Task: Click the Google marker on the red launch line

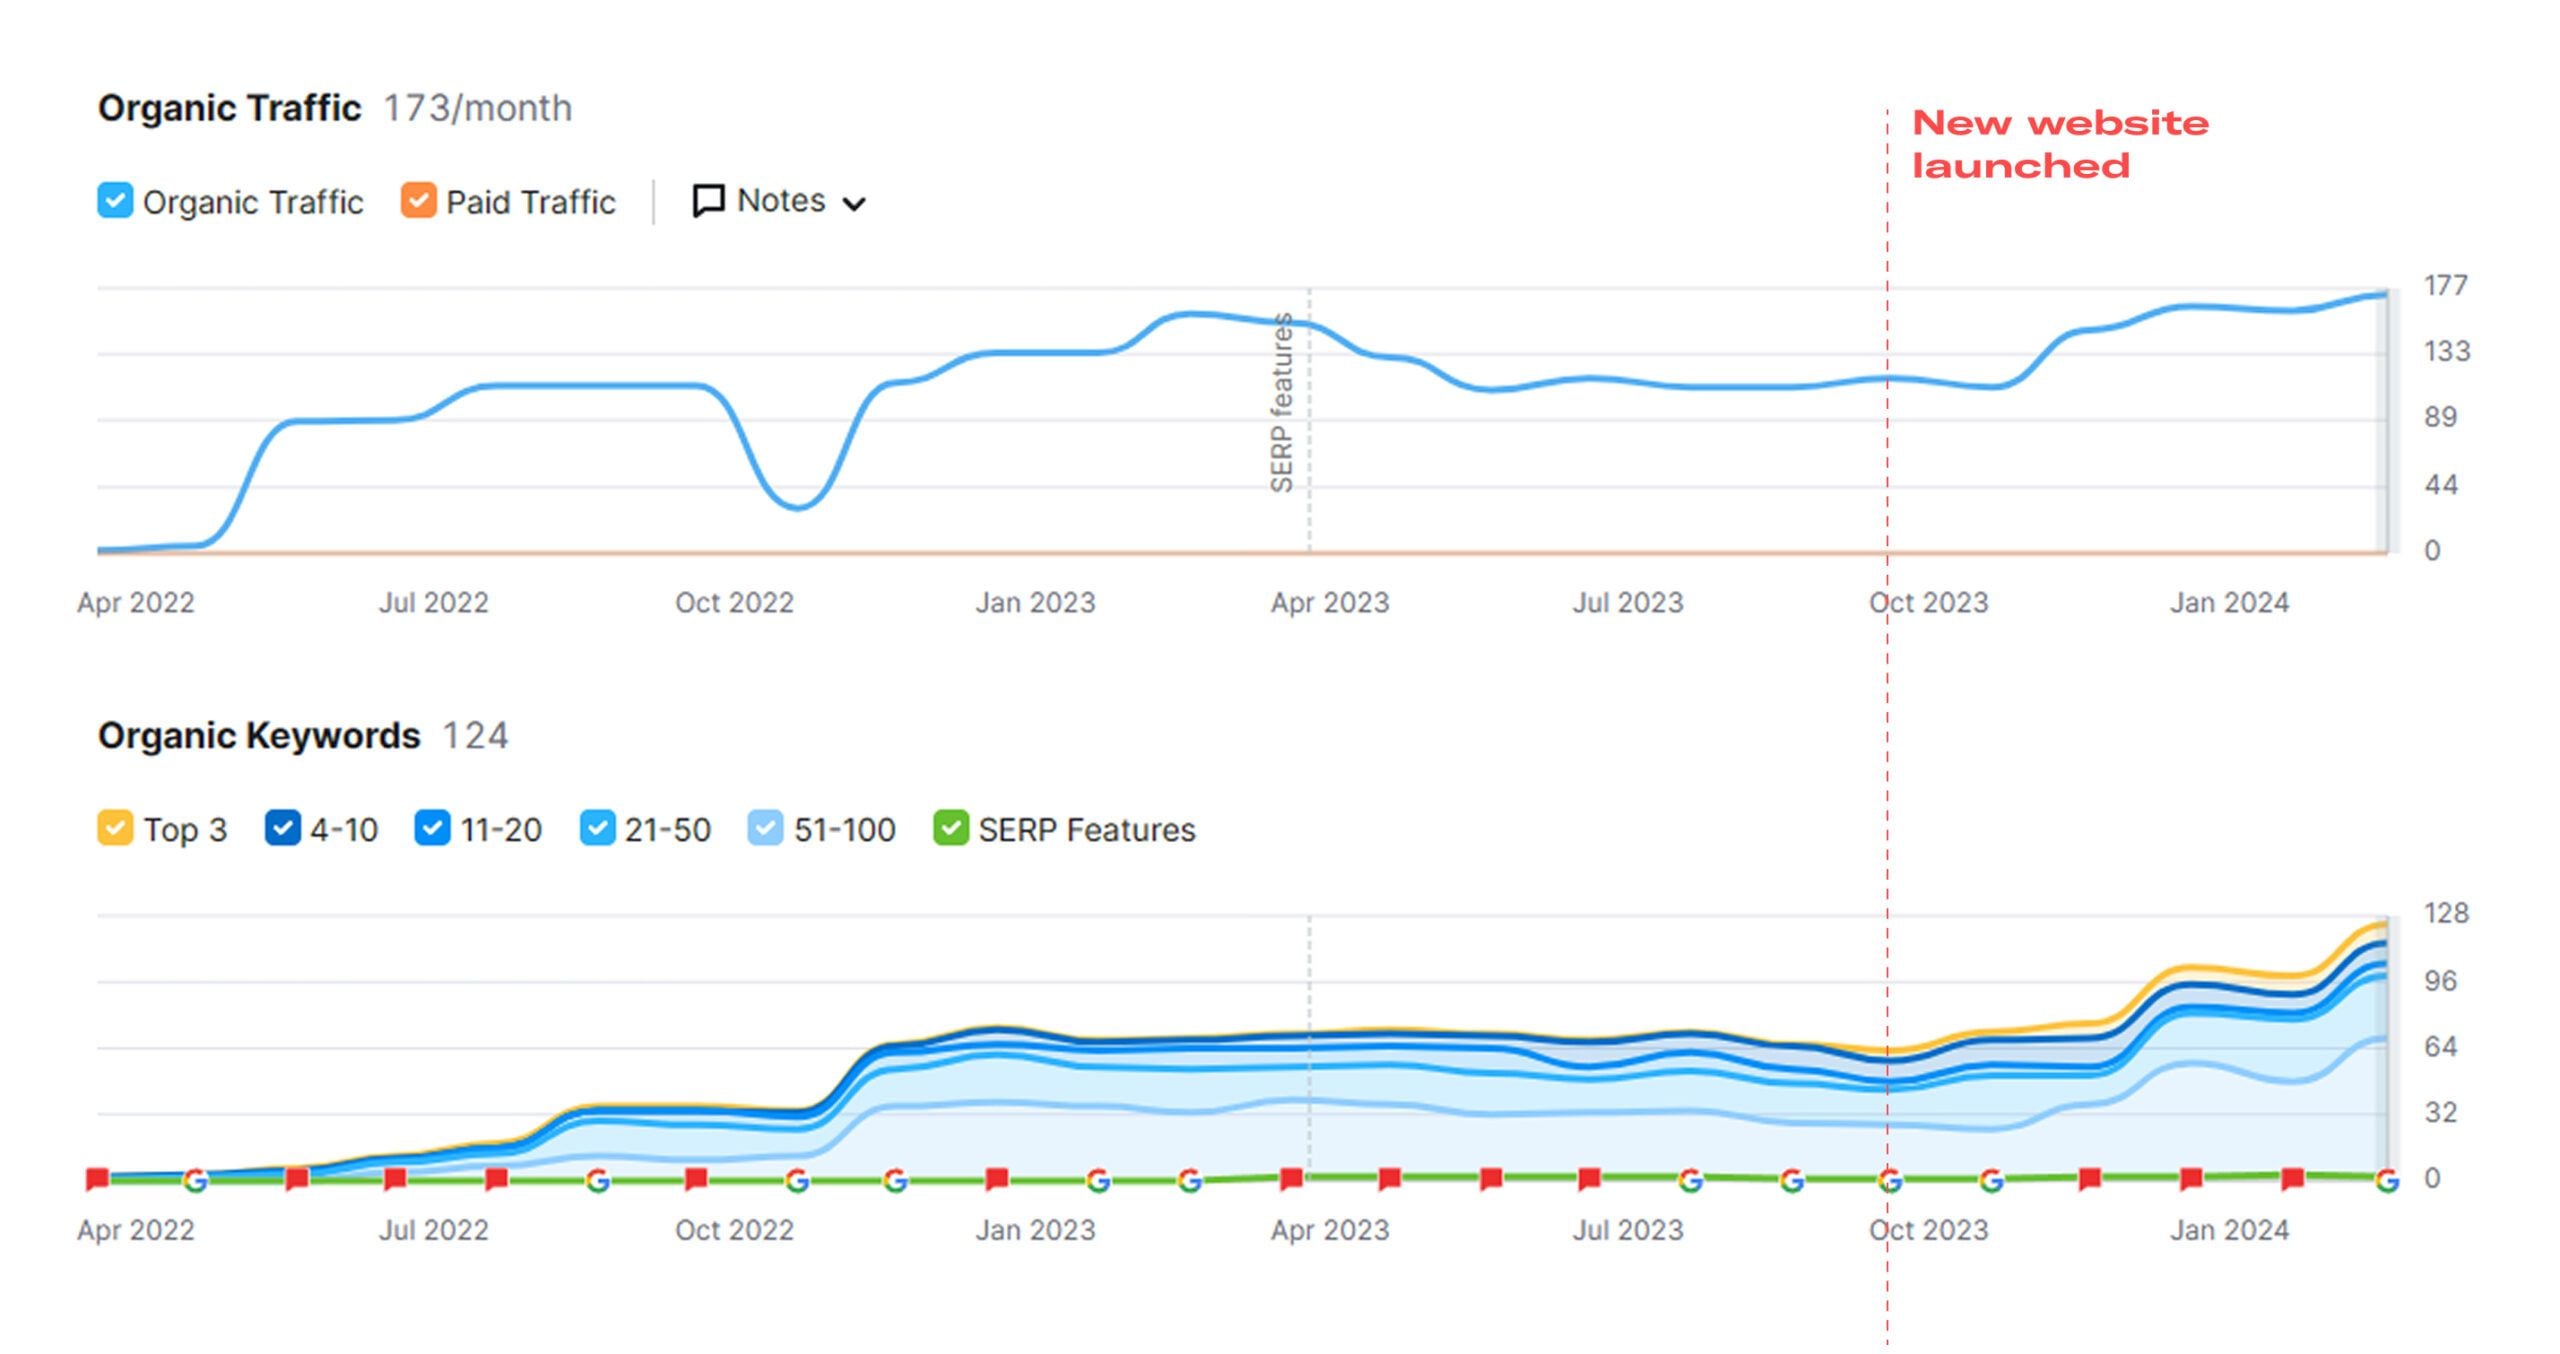Action: click(x=1889, y=1181)
